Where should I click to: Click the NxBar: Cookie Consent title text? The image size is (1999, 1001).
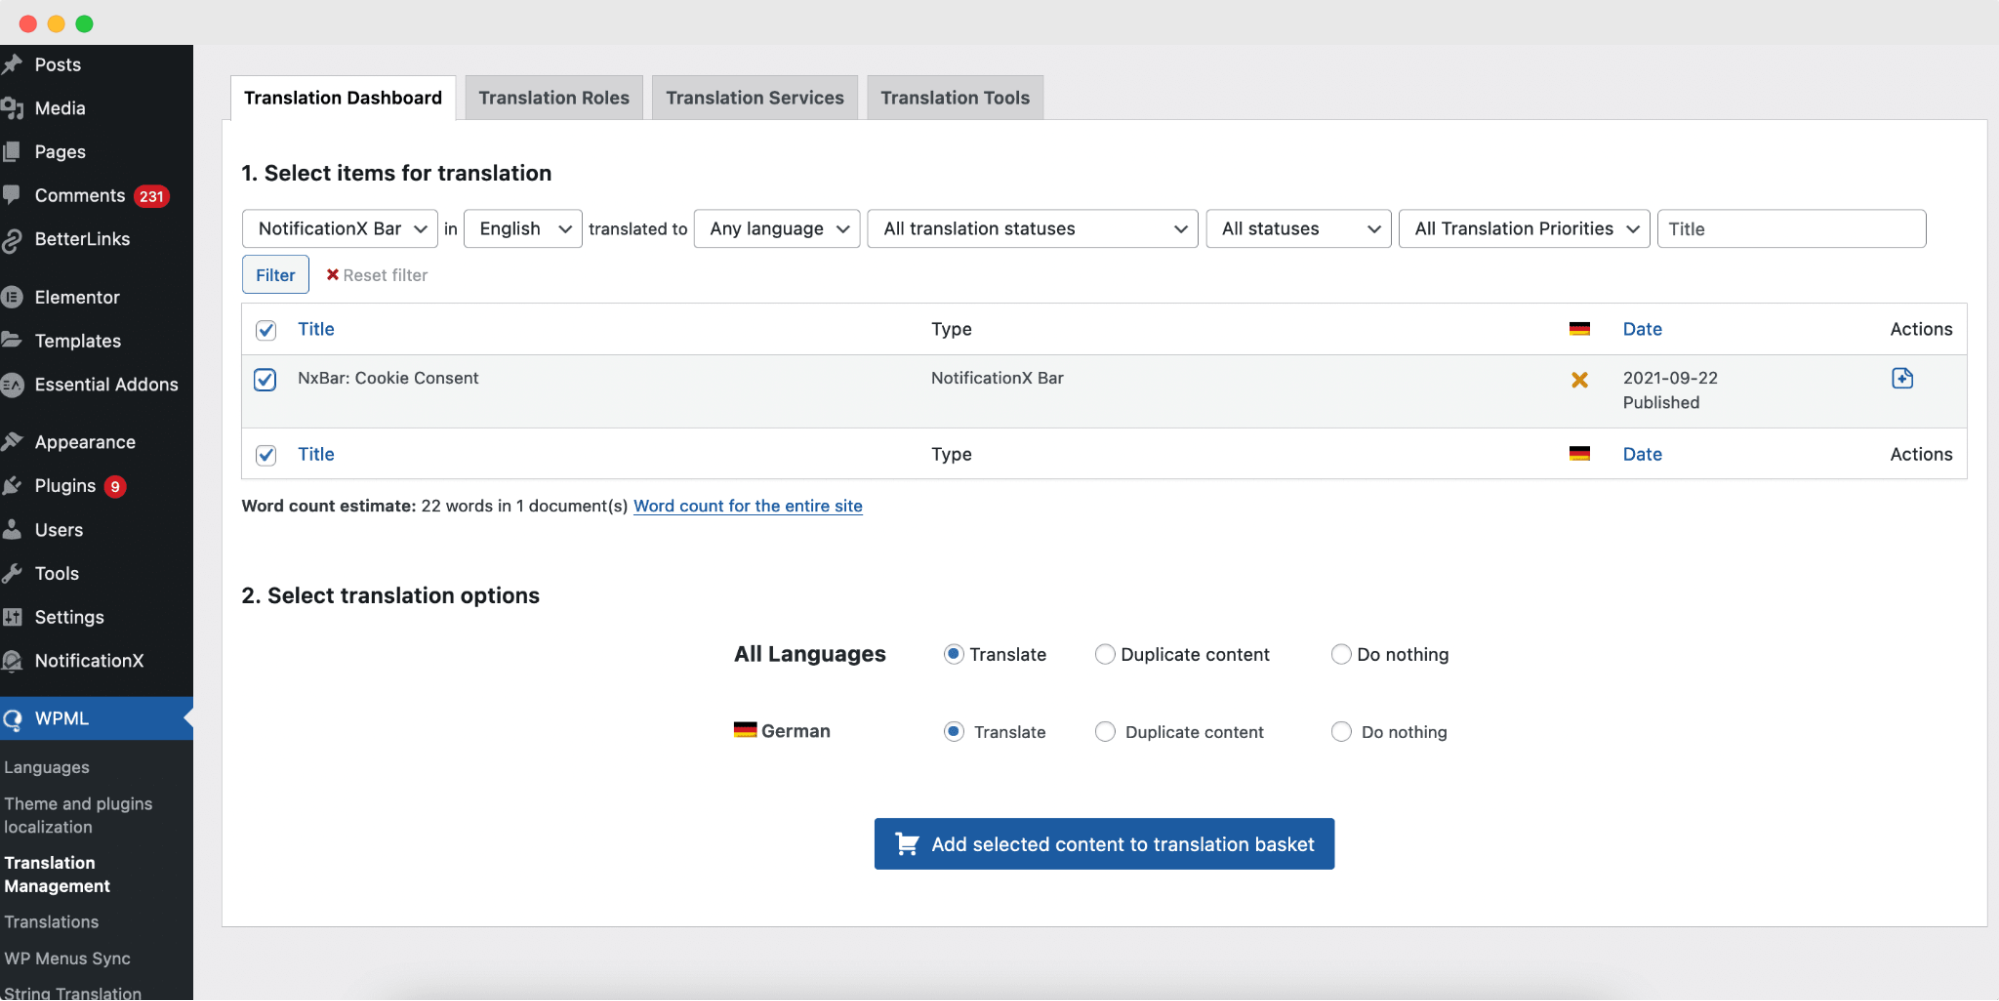(x=388, y=378)
